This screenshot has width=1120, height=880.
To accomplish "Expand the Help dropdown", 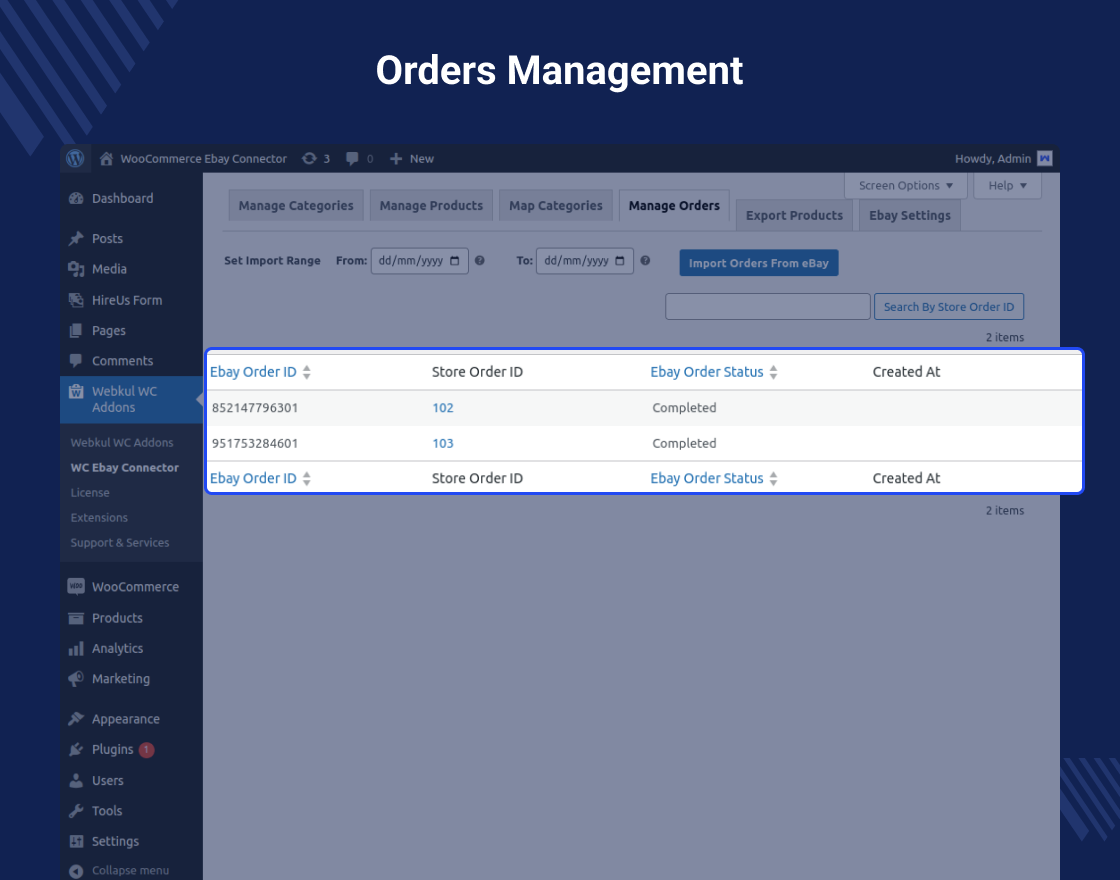I will pos(1007,185).
